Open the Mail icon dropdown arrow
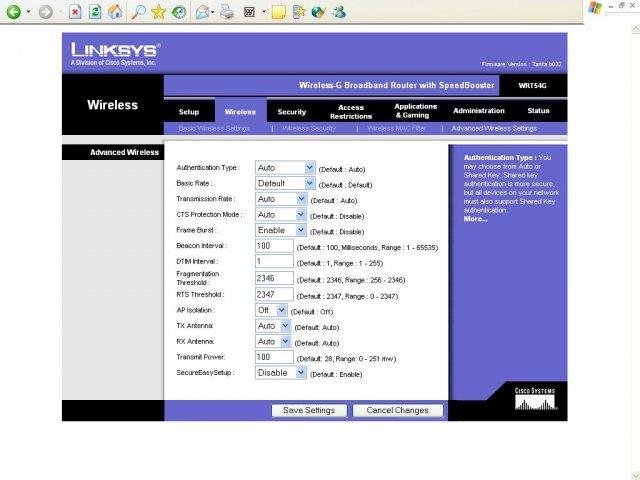640x480 pixels. click(213, 12)
